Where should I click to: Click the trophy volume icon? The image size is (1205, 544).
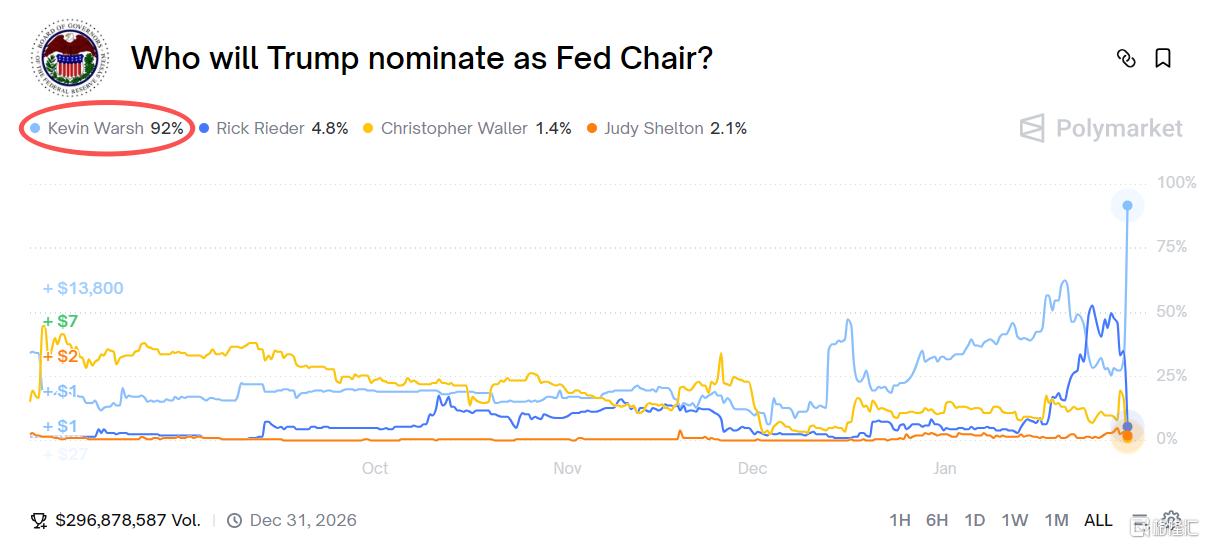click(39, 520)
